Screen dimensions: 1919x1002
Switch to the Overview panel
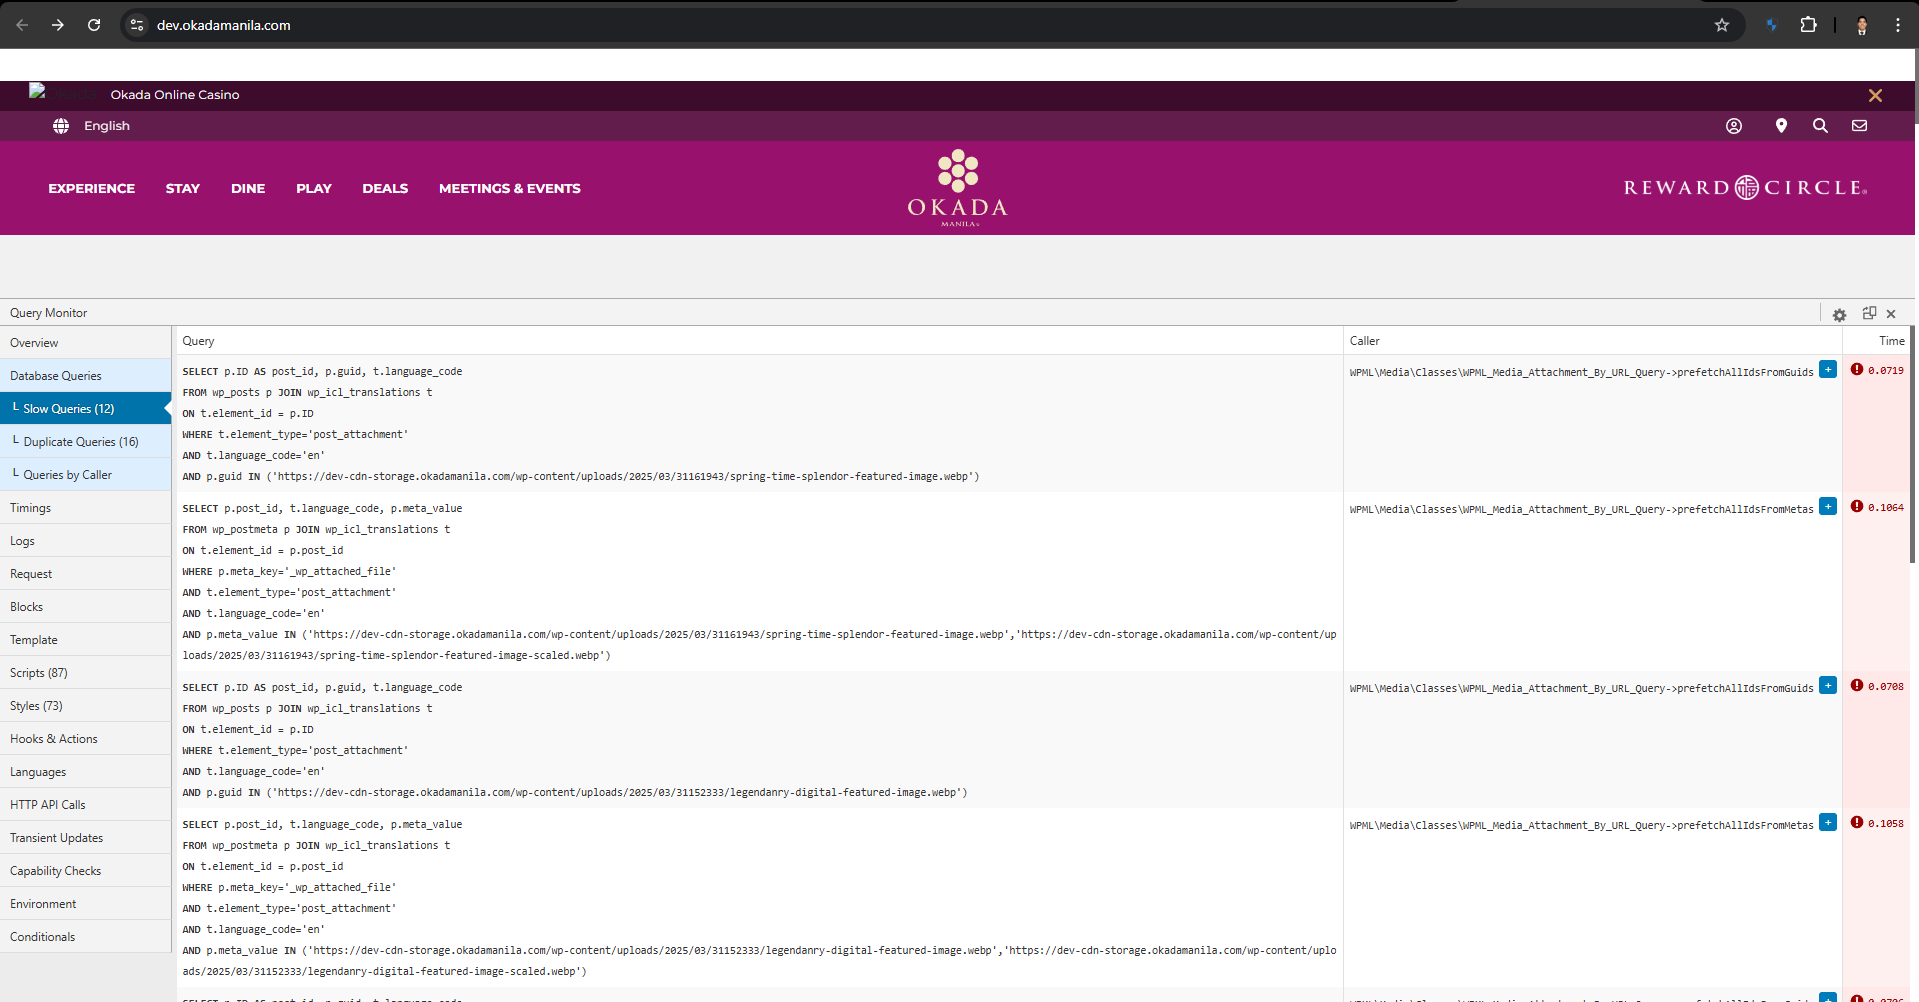point(85,342)
